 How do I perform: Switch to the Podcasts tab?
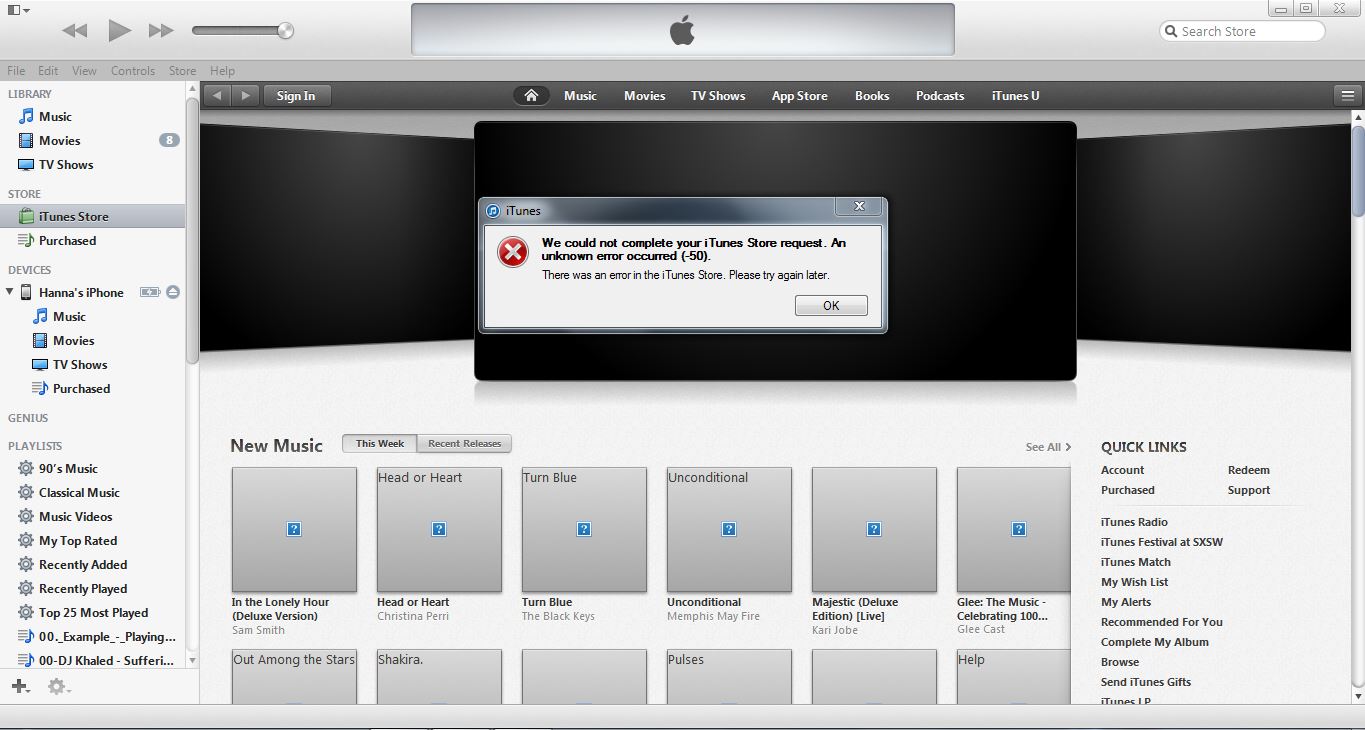click(x=940, y=96)
